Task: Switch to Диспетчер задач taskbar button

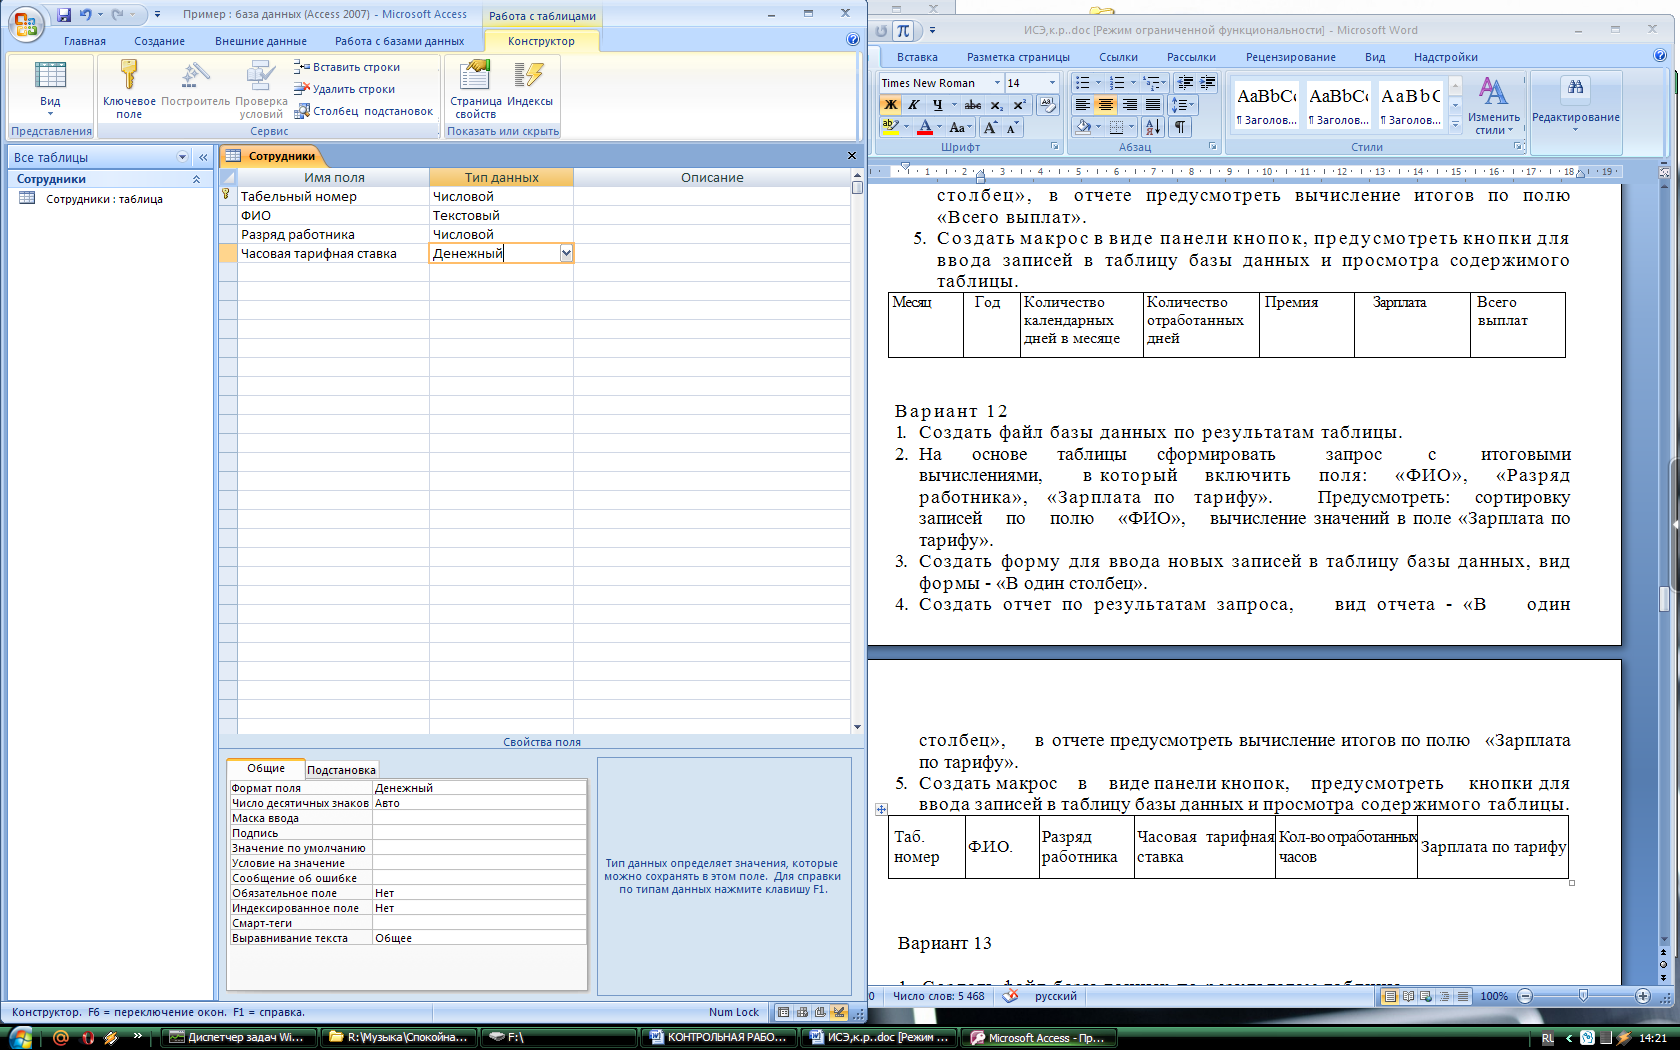Action: 238,1037
